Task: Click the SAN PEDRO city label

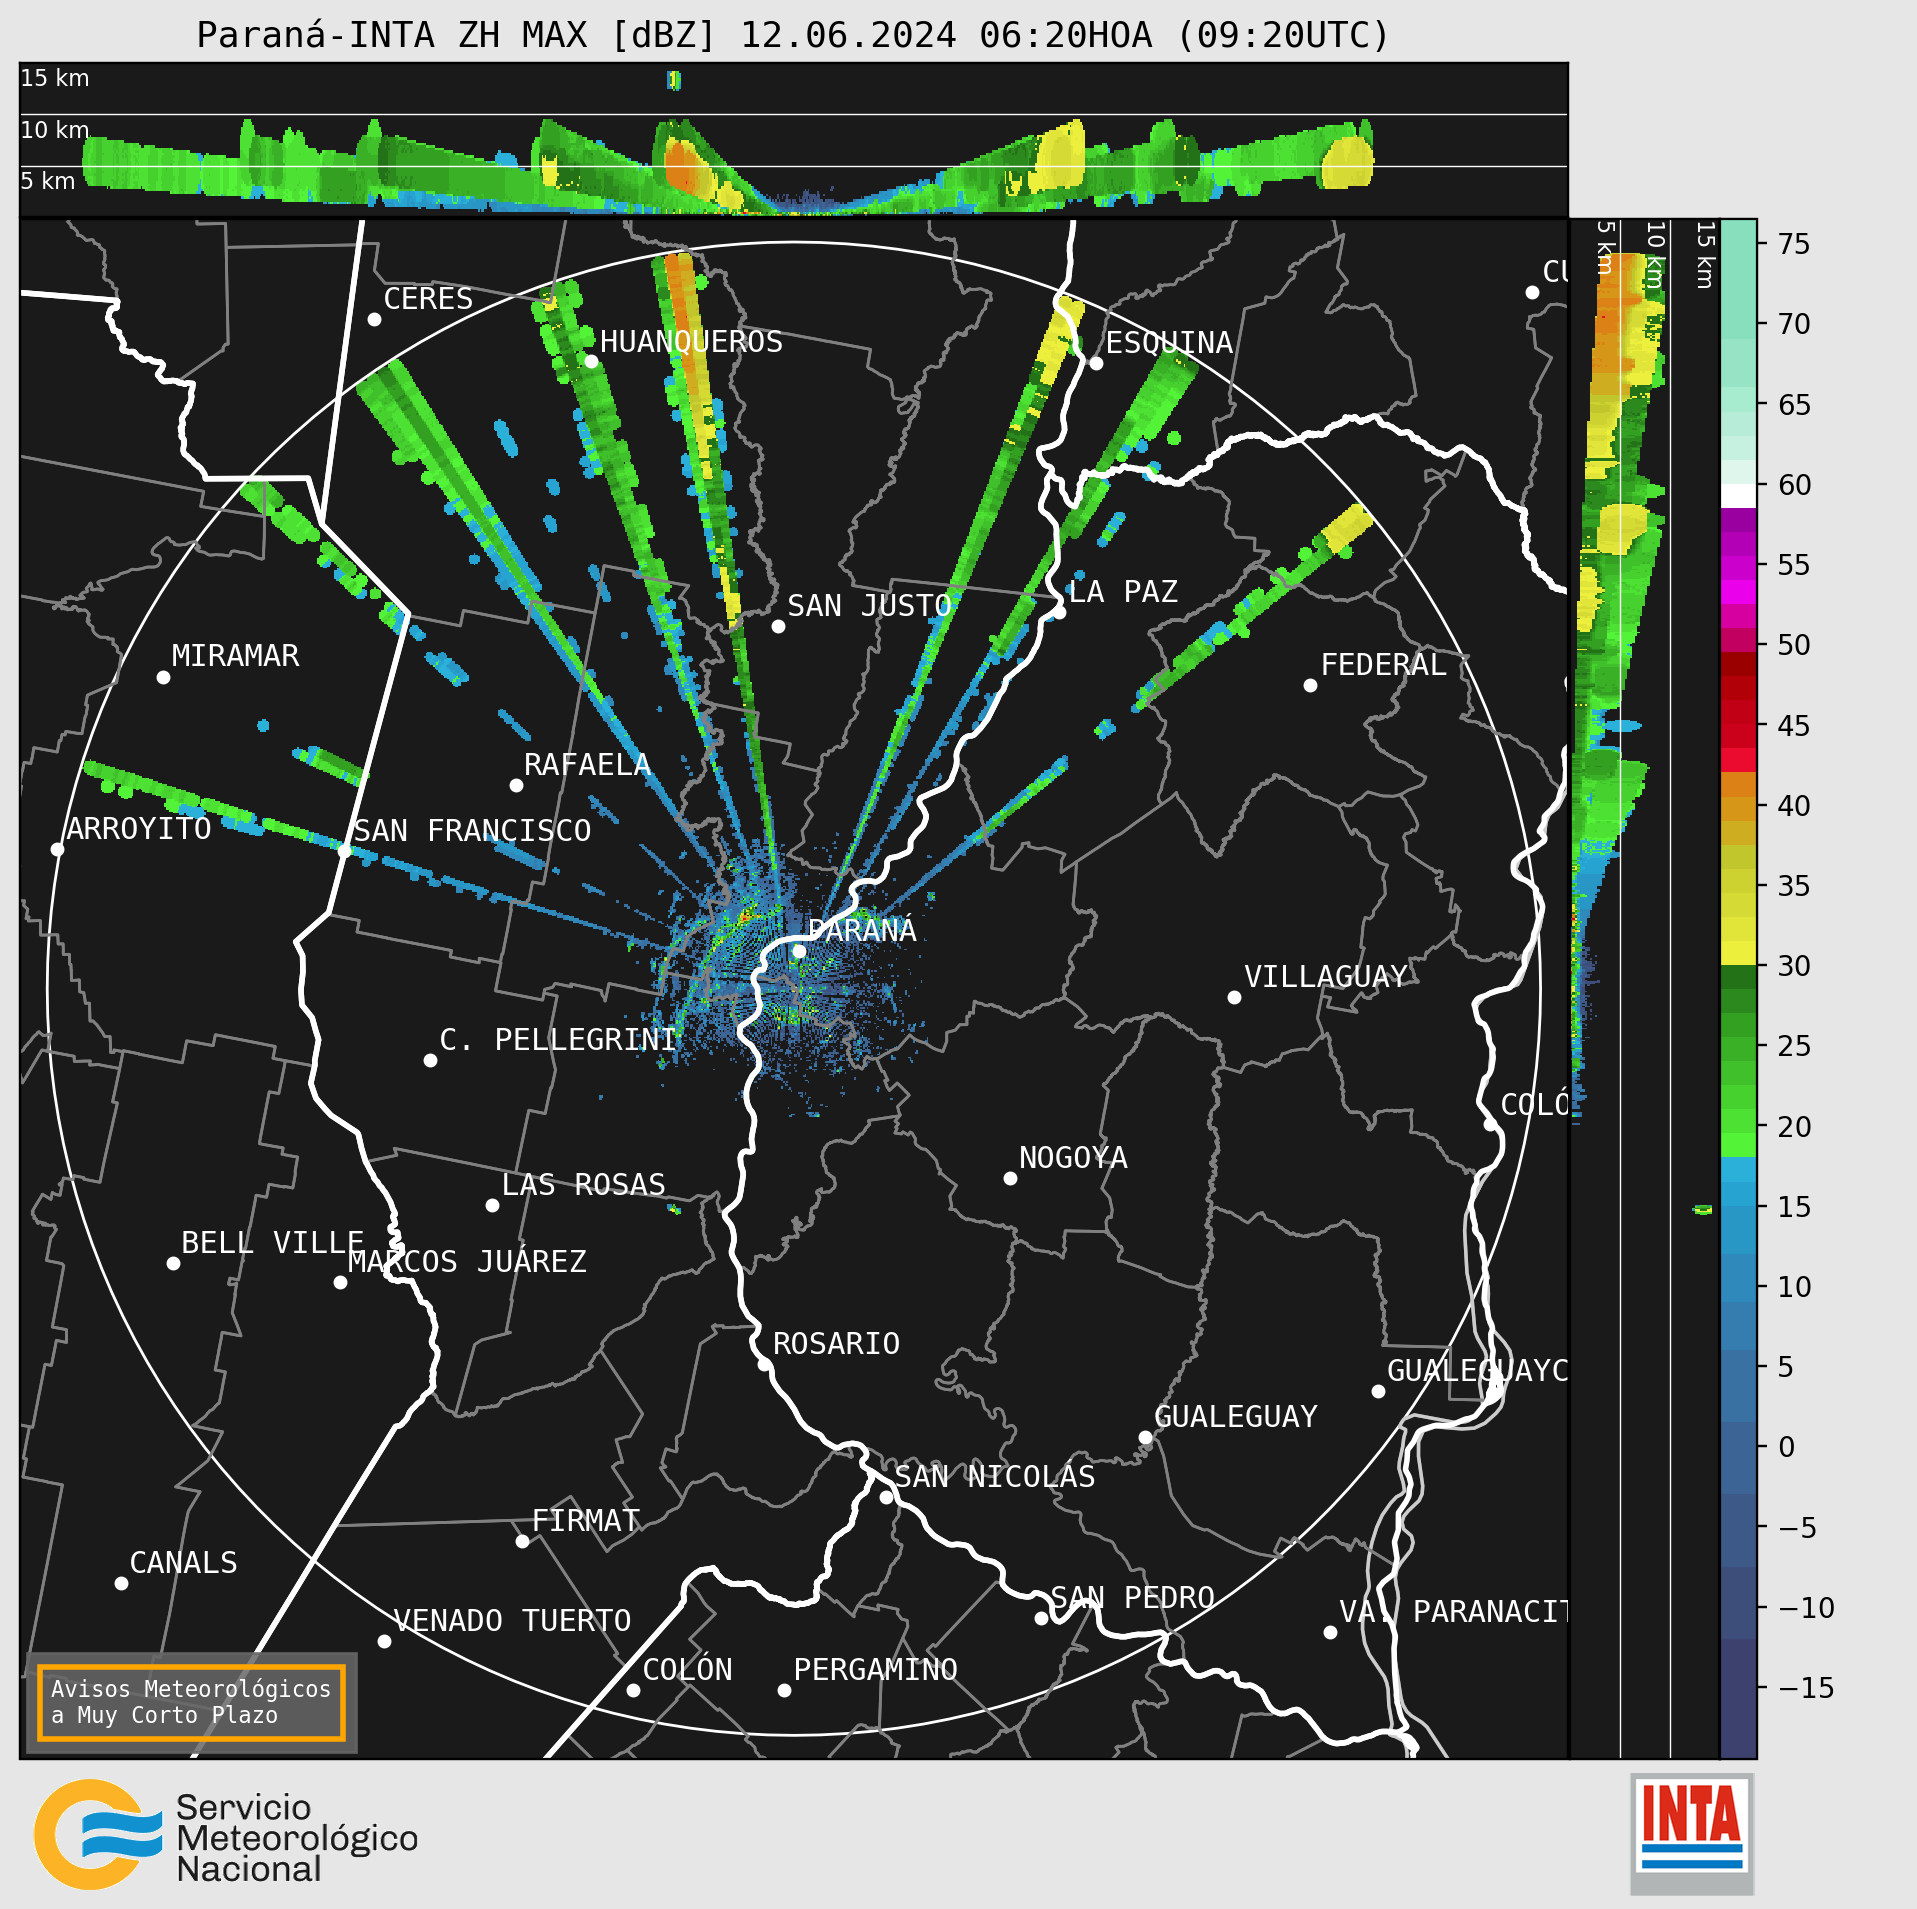Action: pos(1132,1598)
